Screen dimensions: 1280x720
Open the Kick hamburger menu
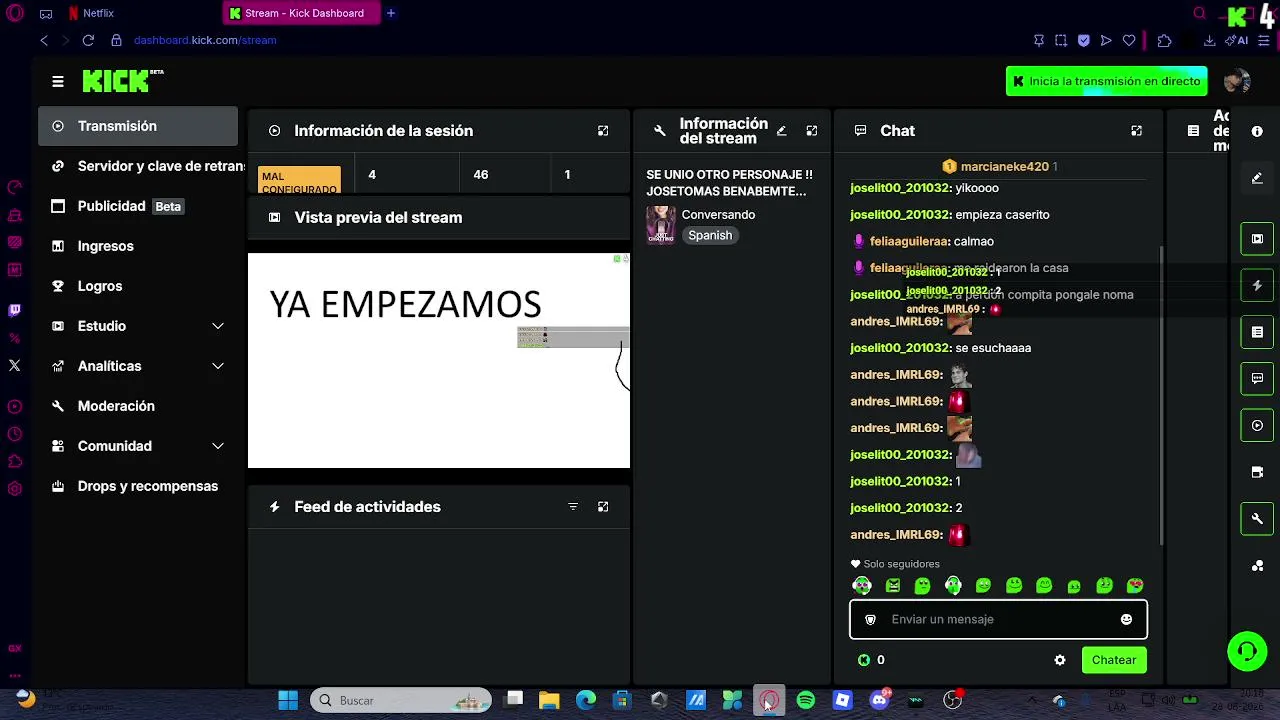coord(58,81)
